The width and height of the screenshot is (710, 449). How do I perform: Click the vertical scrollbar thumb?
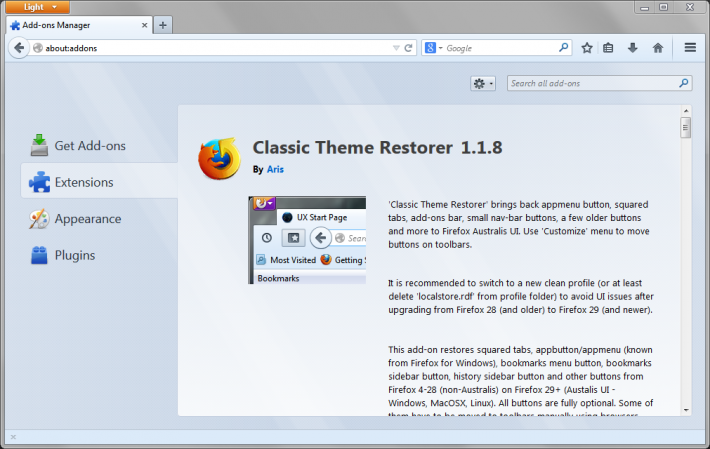tap(686, 127)
